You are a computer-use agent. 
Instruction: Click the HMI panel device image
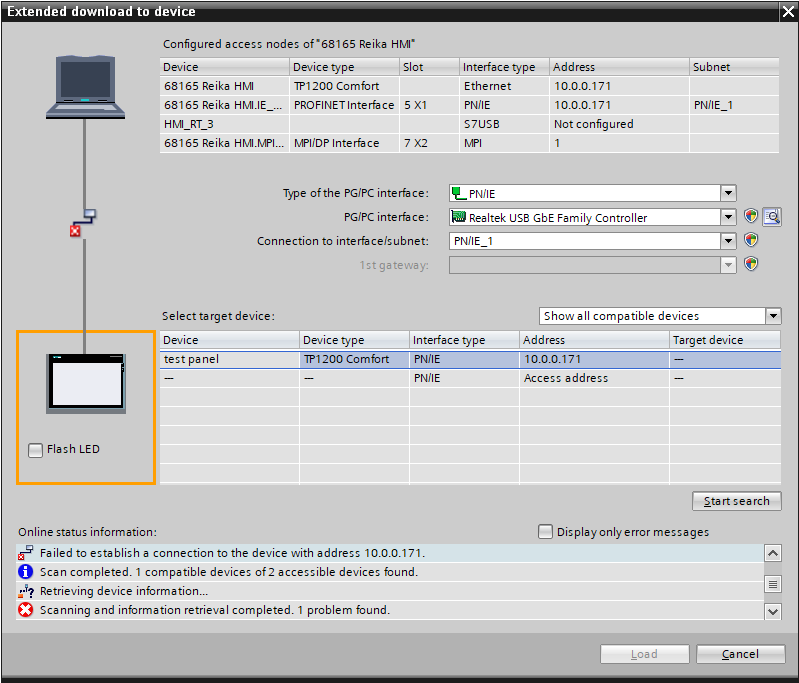point(87,382)
